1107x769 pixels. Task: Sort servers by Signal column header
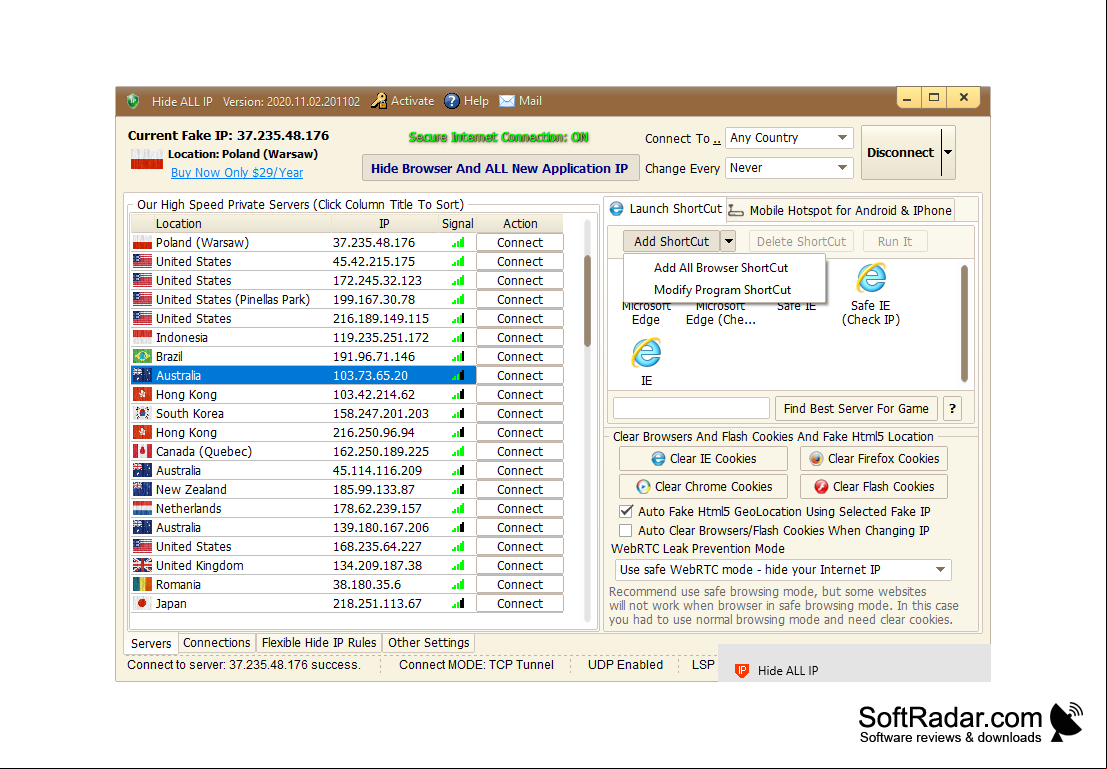pos(457,223)
